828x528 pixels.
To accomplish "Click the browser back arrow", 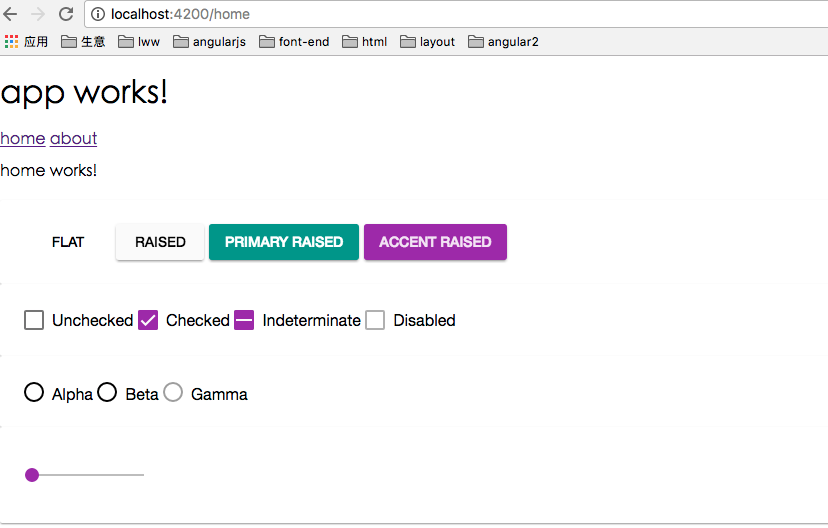I will pyautogui.click(x=11, y=14).
